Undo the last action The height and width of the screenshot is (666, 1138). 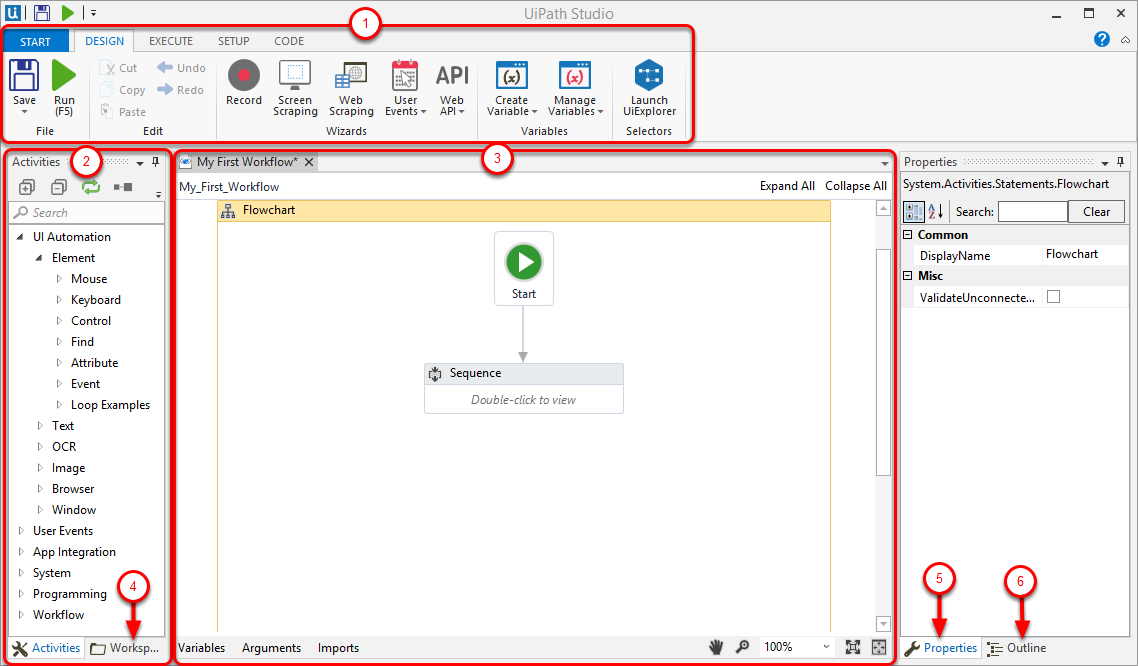pyautogui.click(x=181, y=67)
